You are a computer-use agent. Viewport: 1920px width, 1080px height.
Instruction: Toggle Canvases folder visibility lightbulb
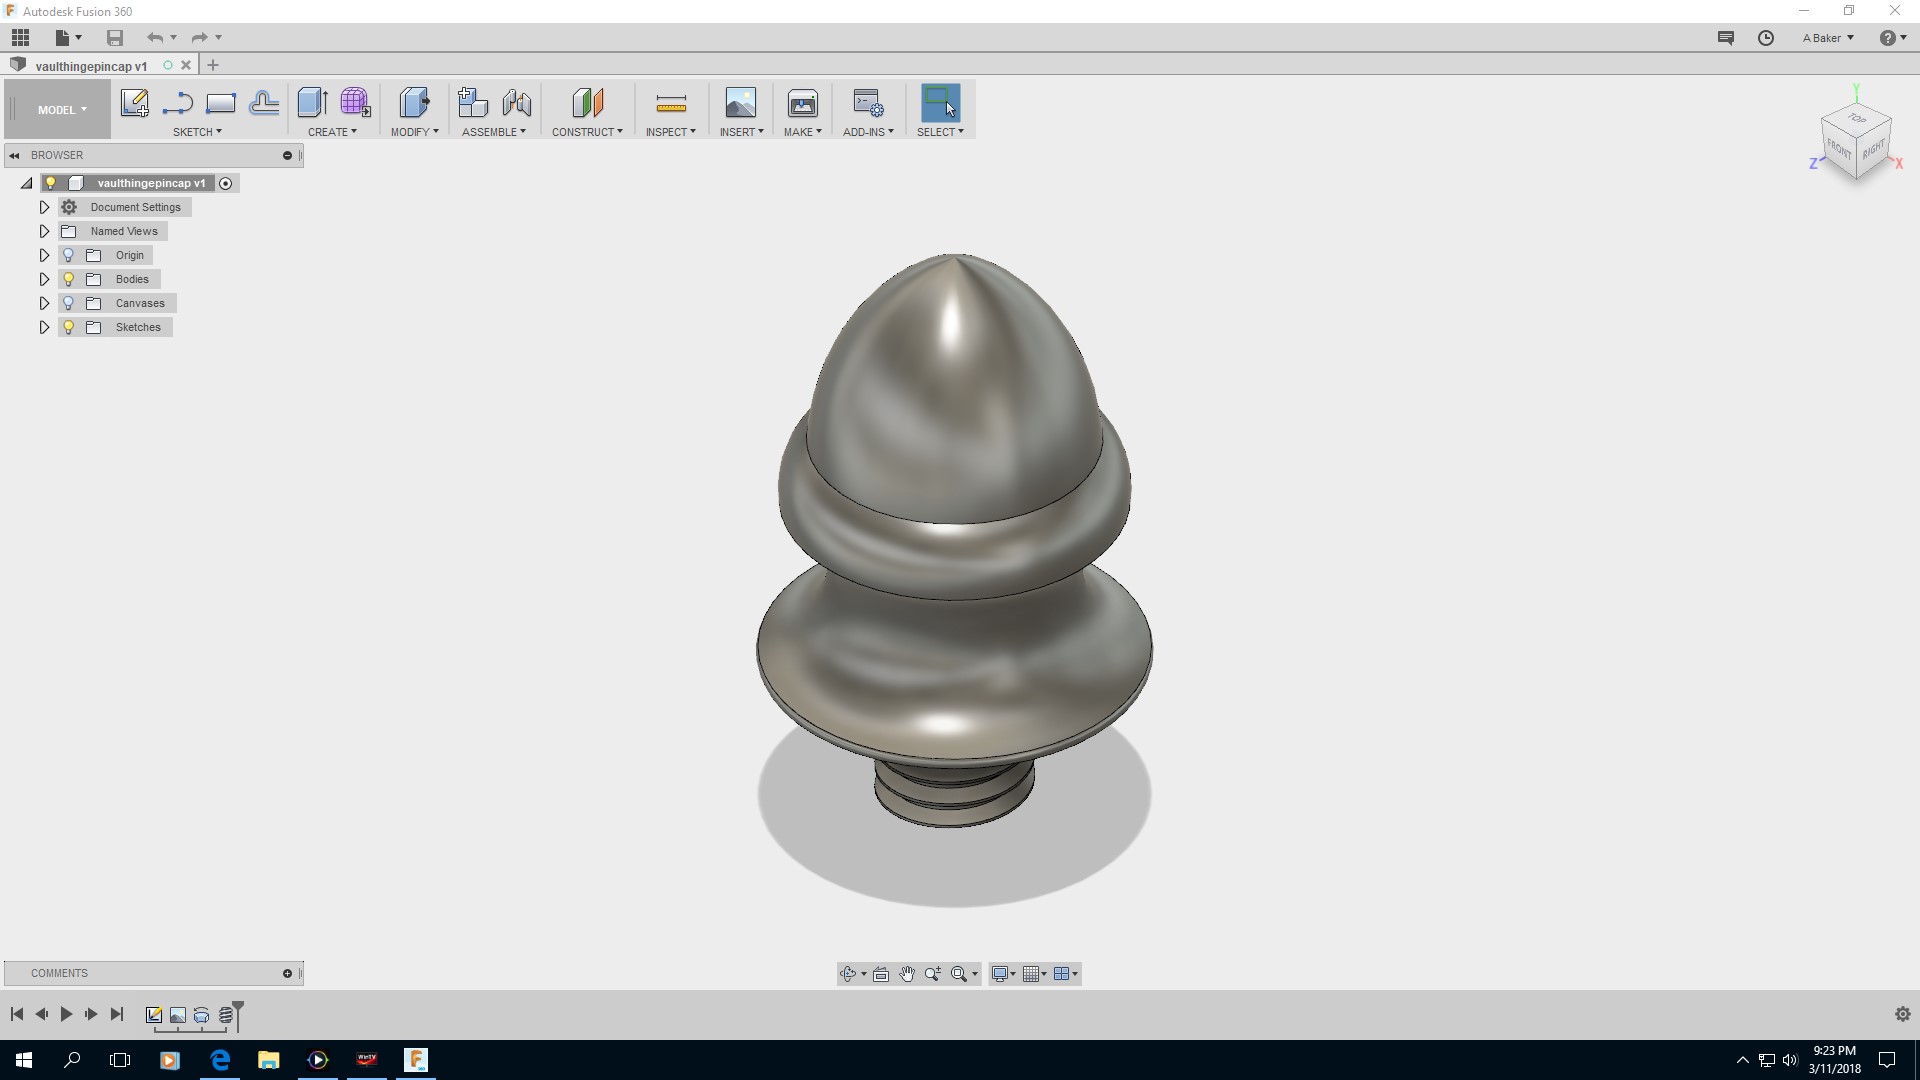(69, 303)
